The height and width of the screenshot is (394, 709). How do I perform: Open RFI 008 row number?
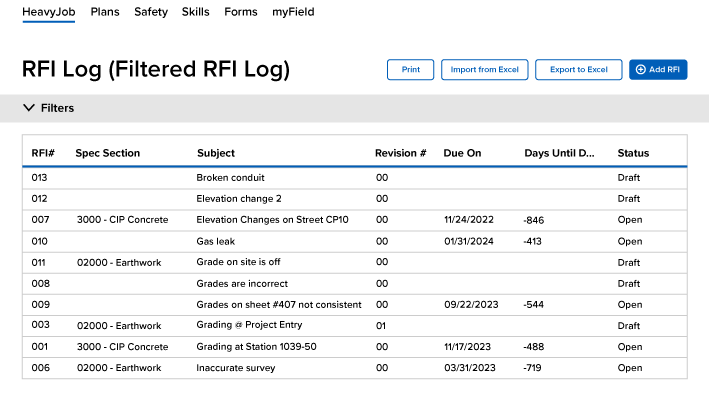coord(41,284)
